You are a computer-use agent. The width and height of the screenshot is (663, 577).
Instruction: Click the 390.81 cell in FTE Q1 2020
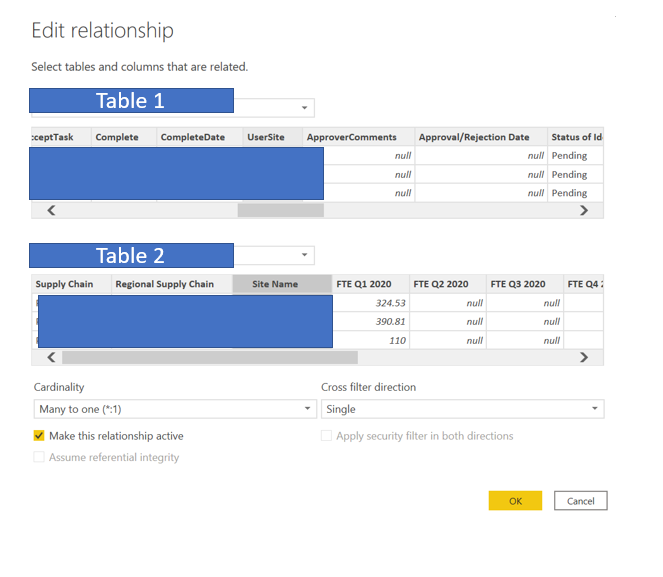pyautogui.click(x=371, y=322)
